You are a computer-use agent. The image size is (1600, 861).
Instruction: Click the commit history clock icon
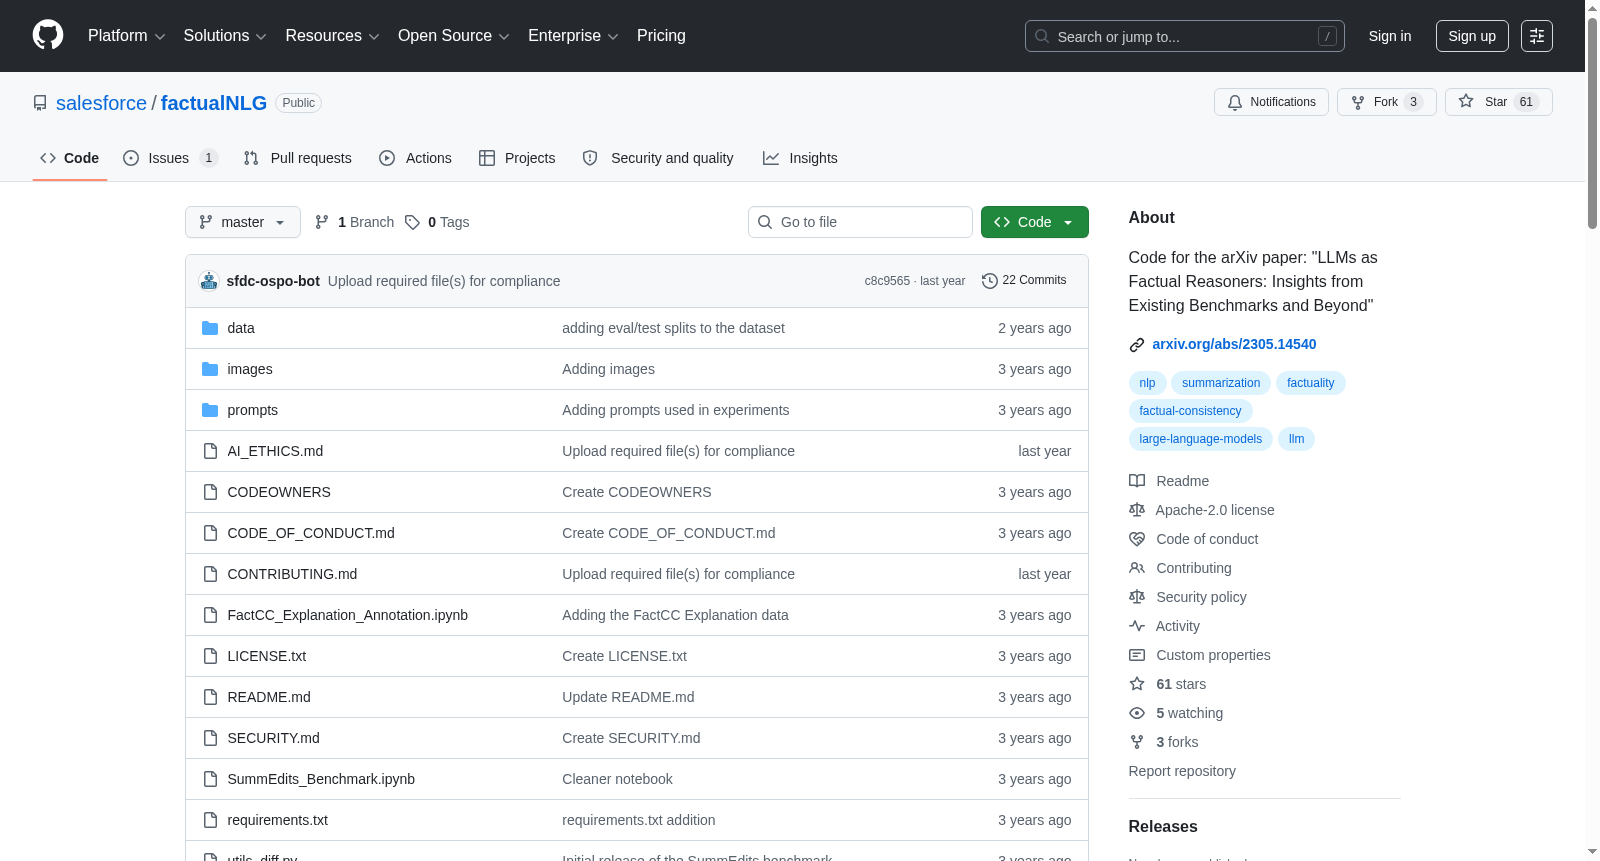click(990, 281)
